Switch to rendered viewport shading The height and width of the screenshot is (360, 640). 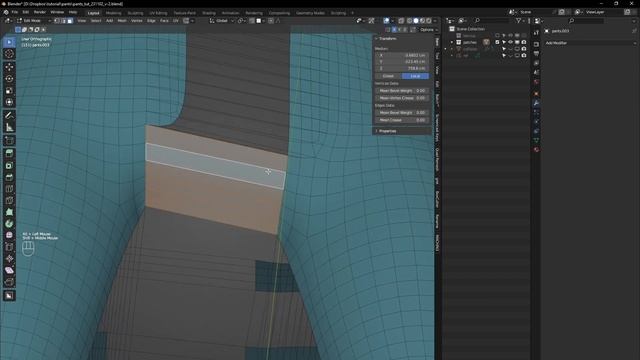point(429,21)
